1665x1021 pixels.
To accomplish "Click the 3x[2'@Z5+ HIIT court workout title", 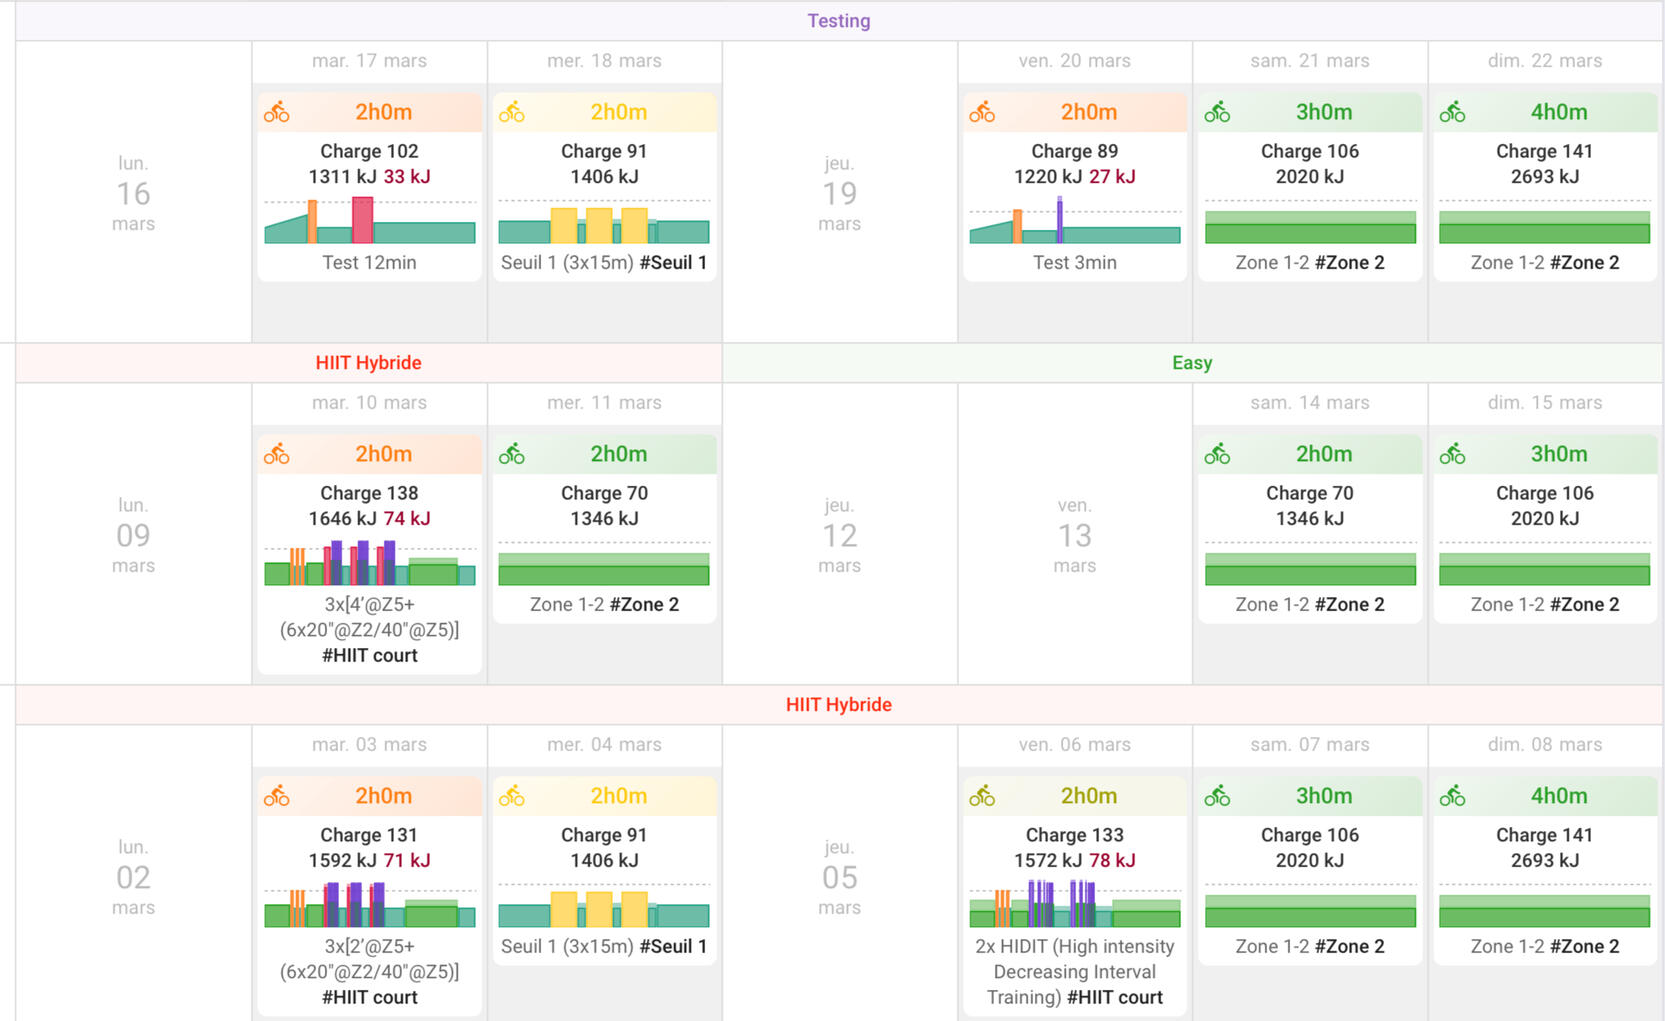I will [370, 972].
